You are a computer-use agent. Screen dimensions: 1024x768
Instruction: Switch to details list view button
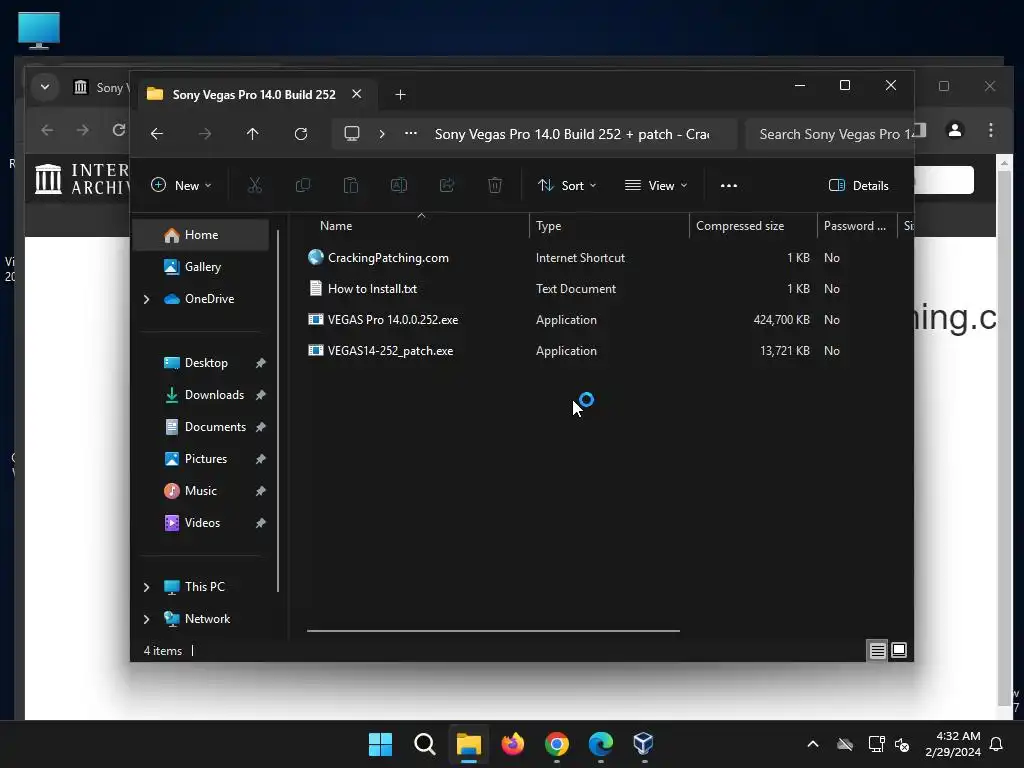(x=877, y=650)
